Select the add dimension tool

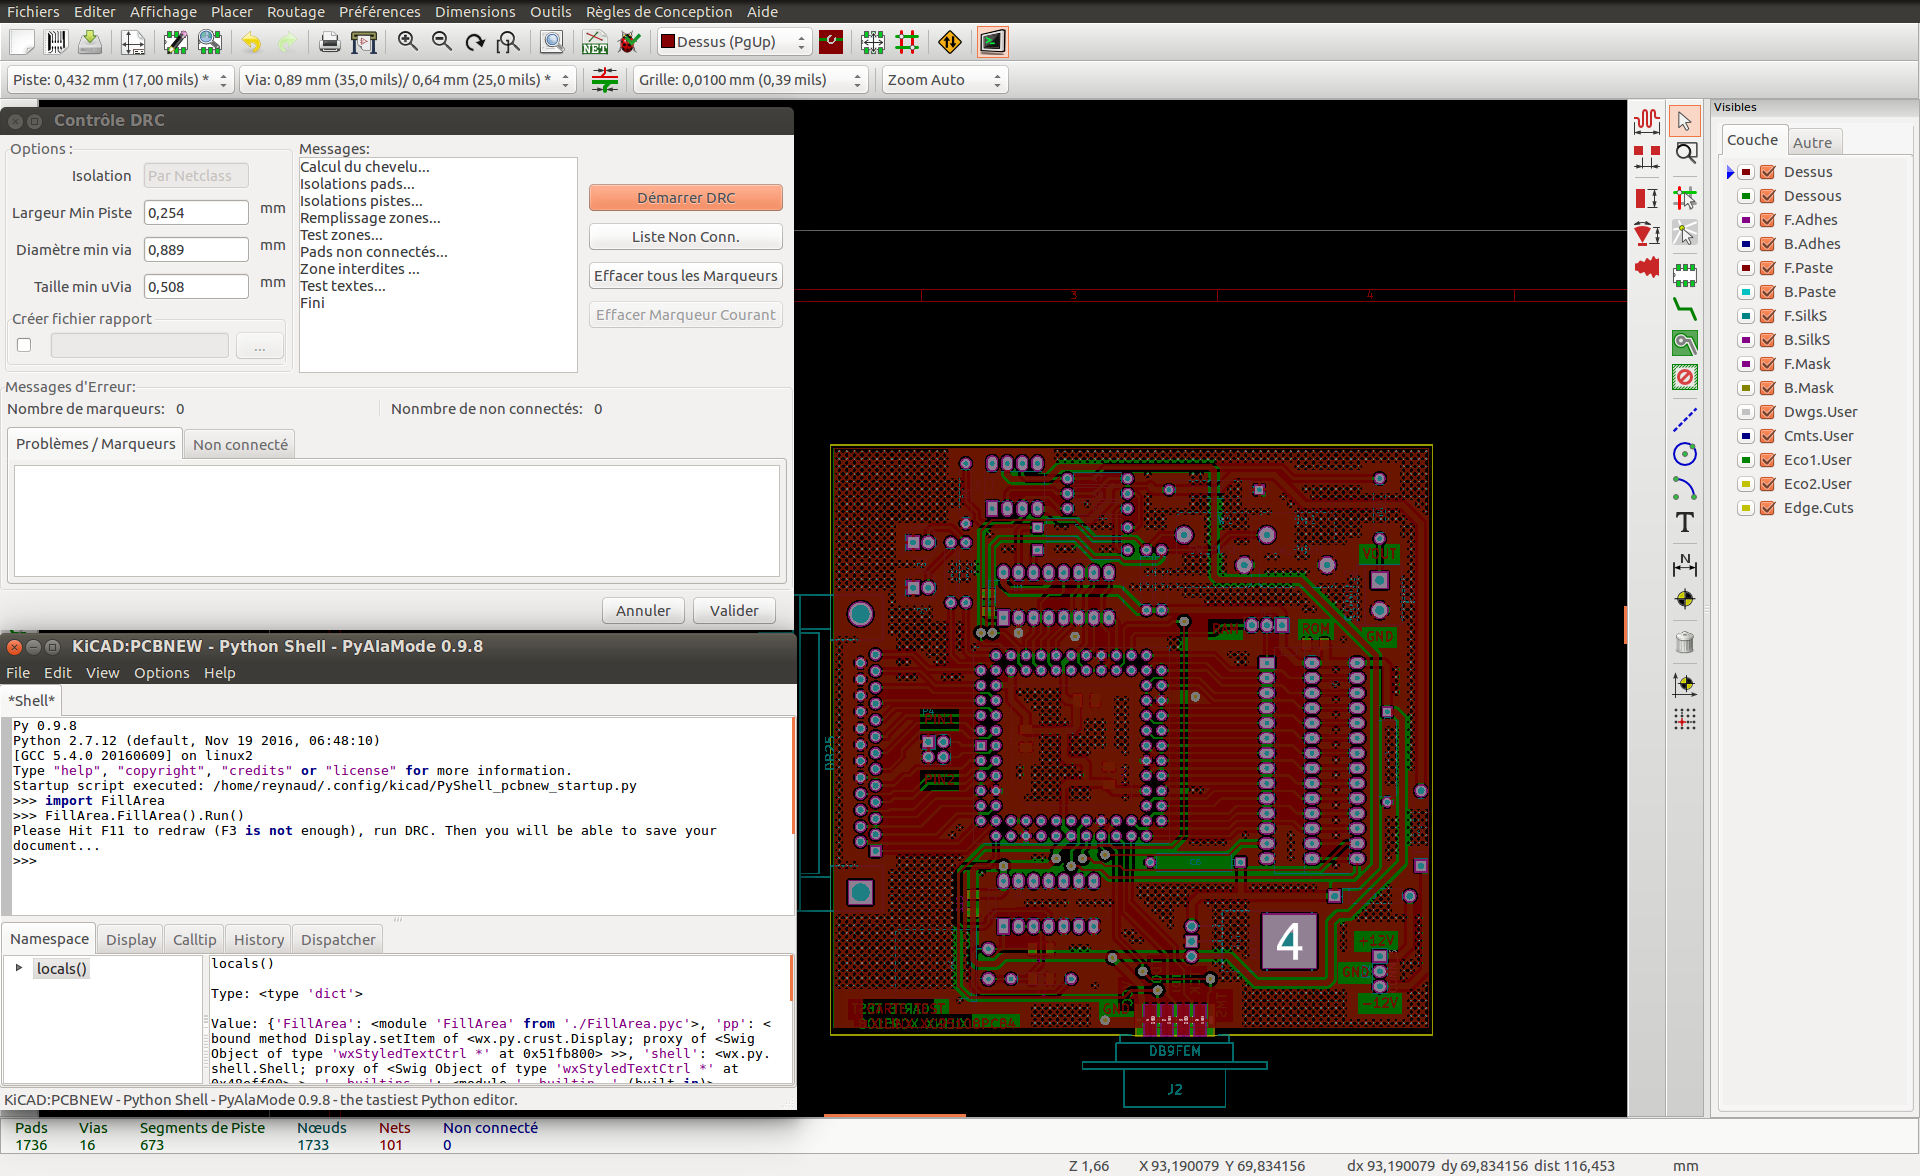pos(1685,566)
